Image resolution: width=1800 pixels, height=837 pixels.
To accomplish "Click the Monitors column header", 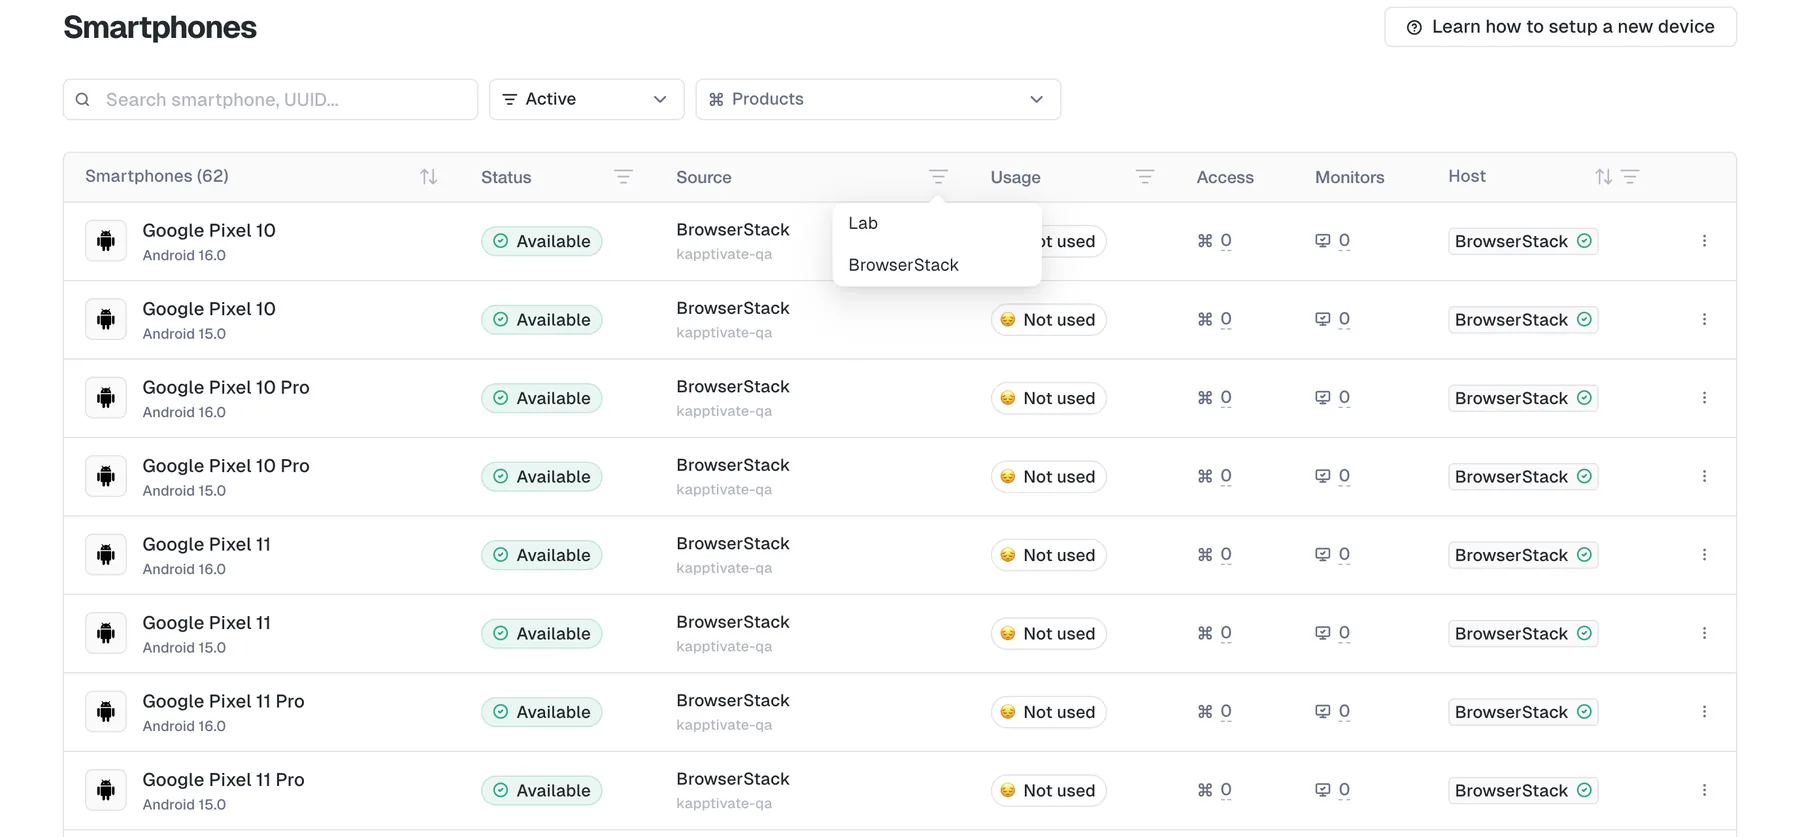I will 1350,177.
